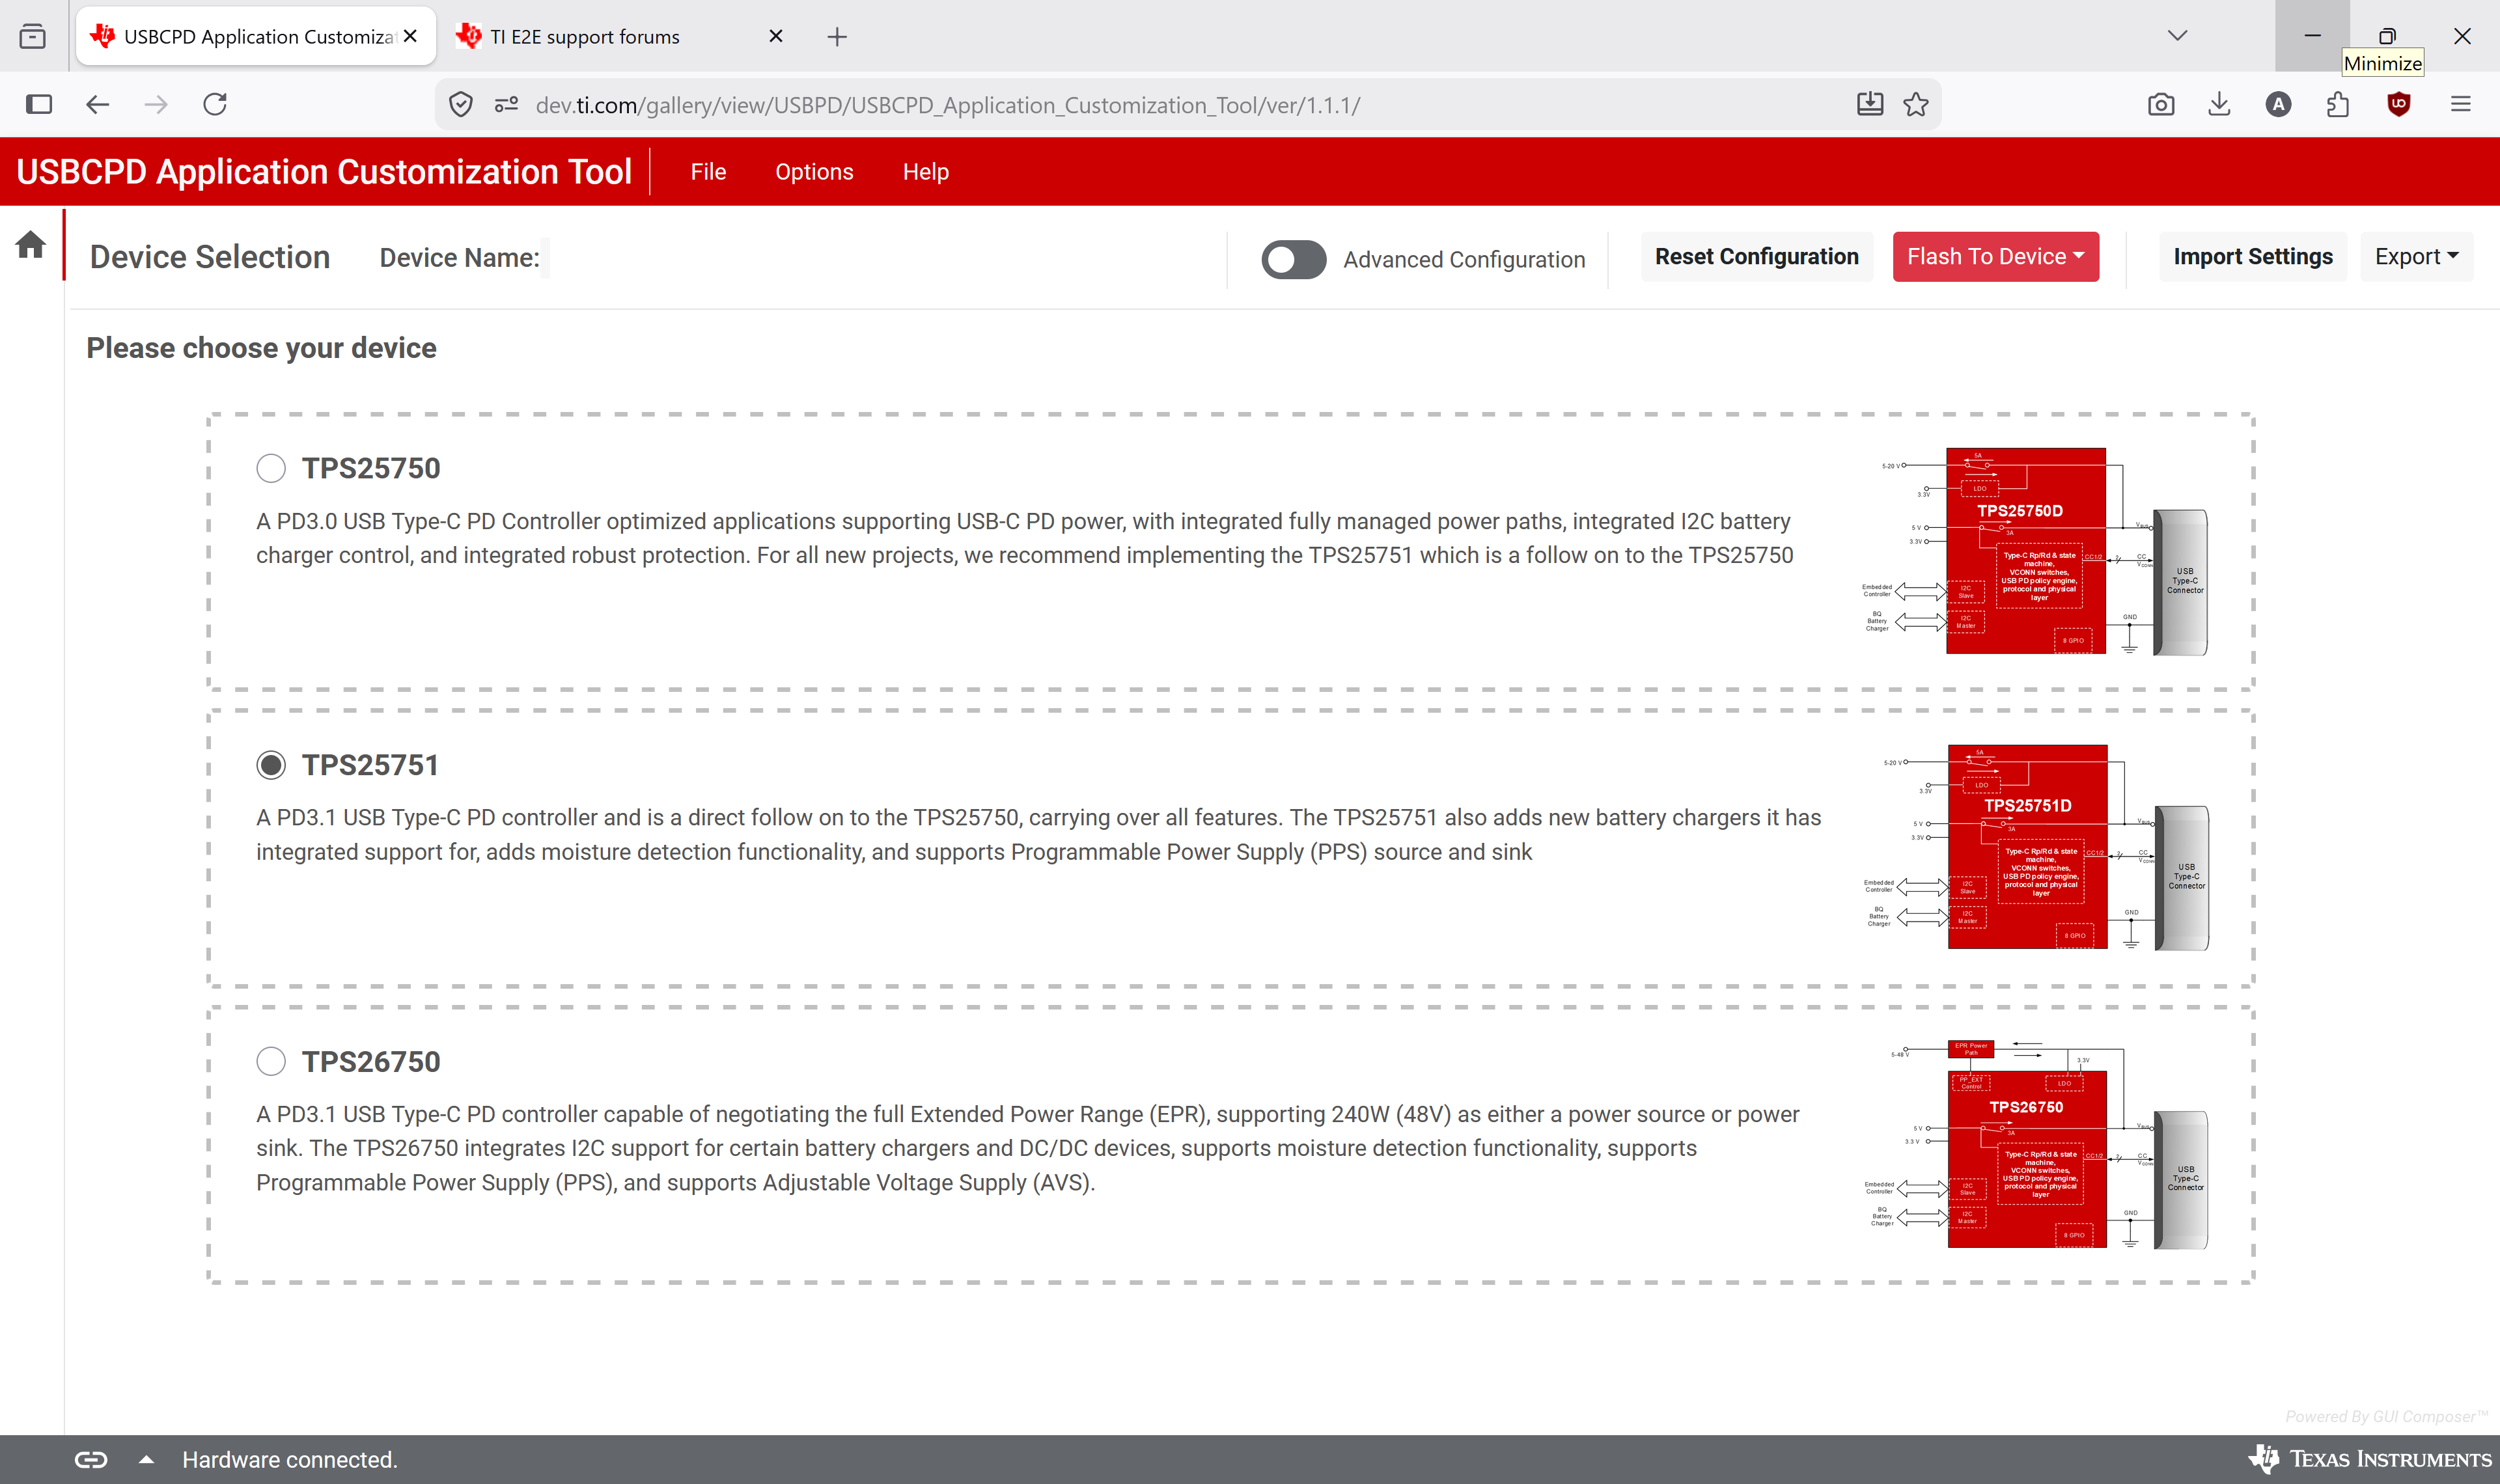Click the hardware connection link icon
Screen dimensions: 2500x1484
click(91, 1460)
